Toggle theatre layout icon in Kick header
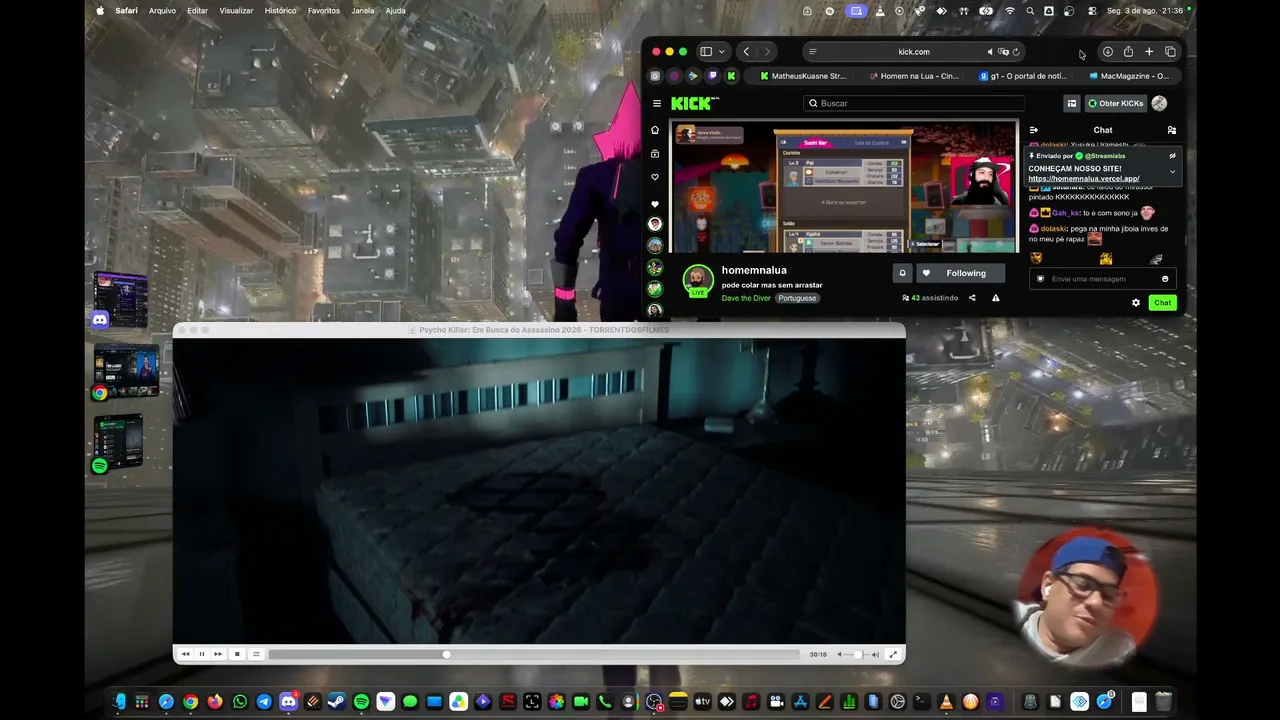The image size is (1280, 720). (x=1072, y=103)
